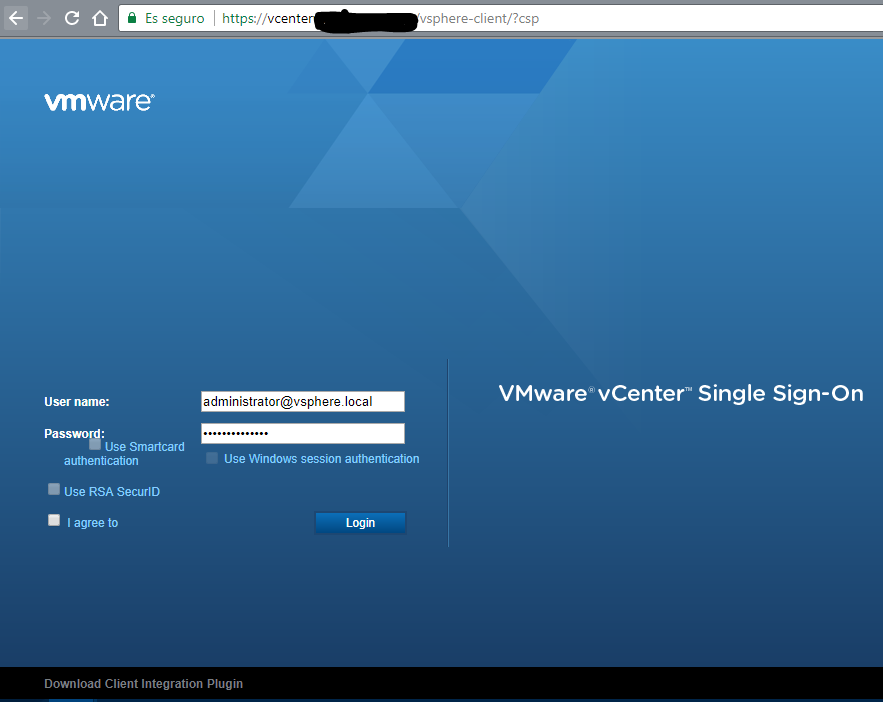Click the Use RSA SecurID label
Screen dimensions: 883x702
[112, 491]
